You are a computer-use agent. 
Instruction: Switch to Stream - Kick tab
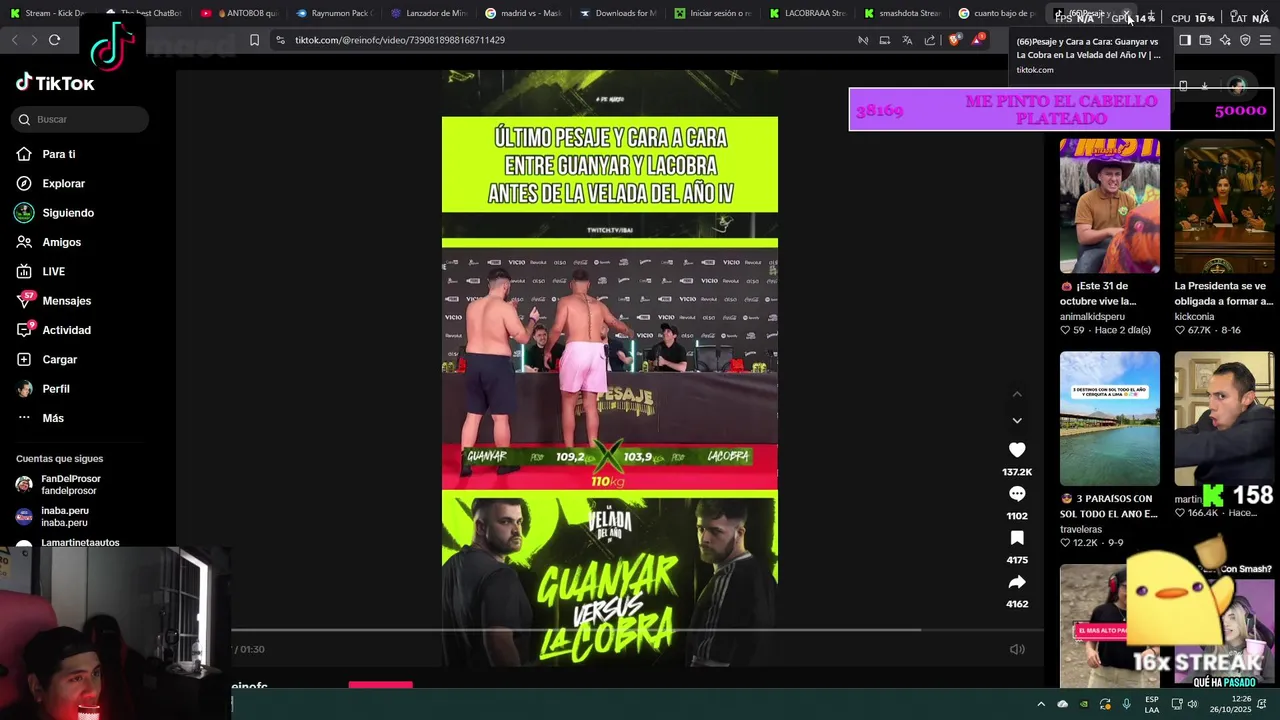click(47, 13)
